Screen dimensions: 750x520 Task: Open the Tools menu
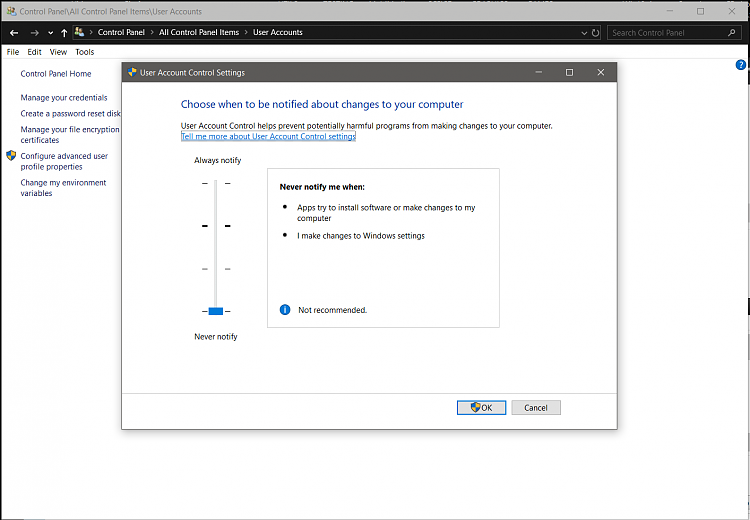pos(85,52)
